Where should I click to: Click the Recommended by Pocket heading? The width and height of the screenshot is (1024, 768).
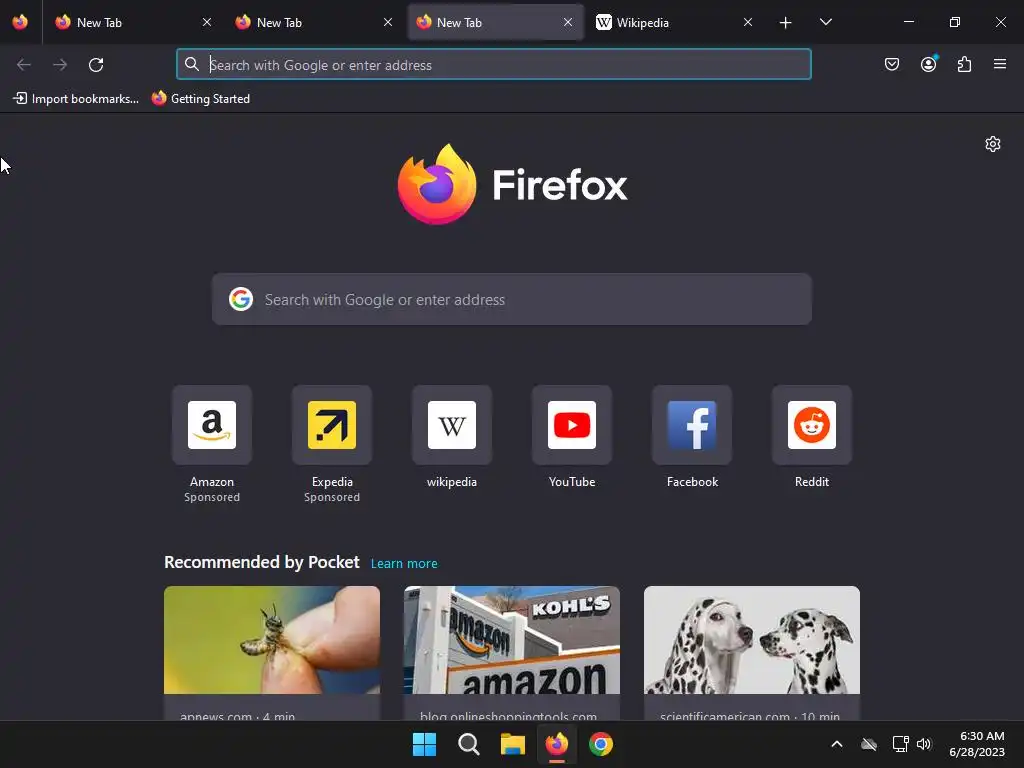coord(262,562)
